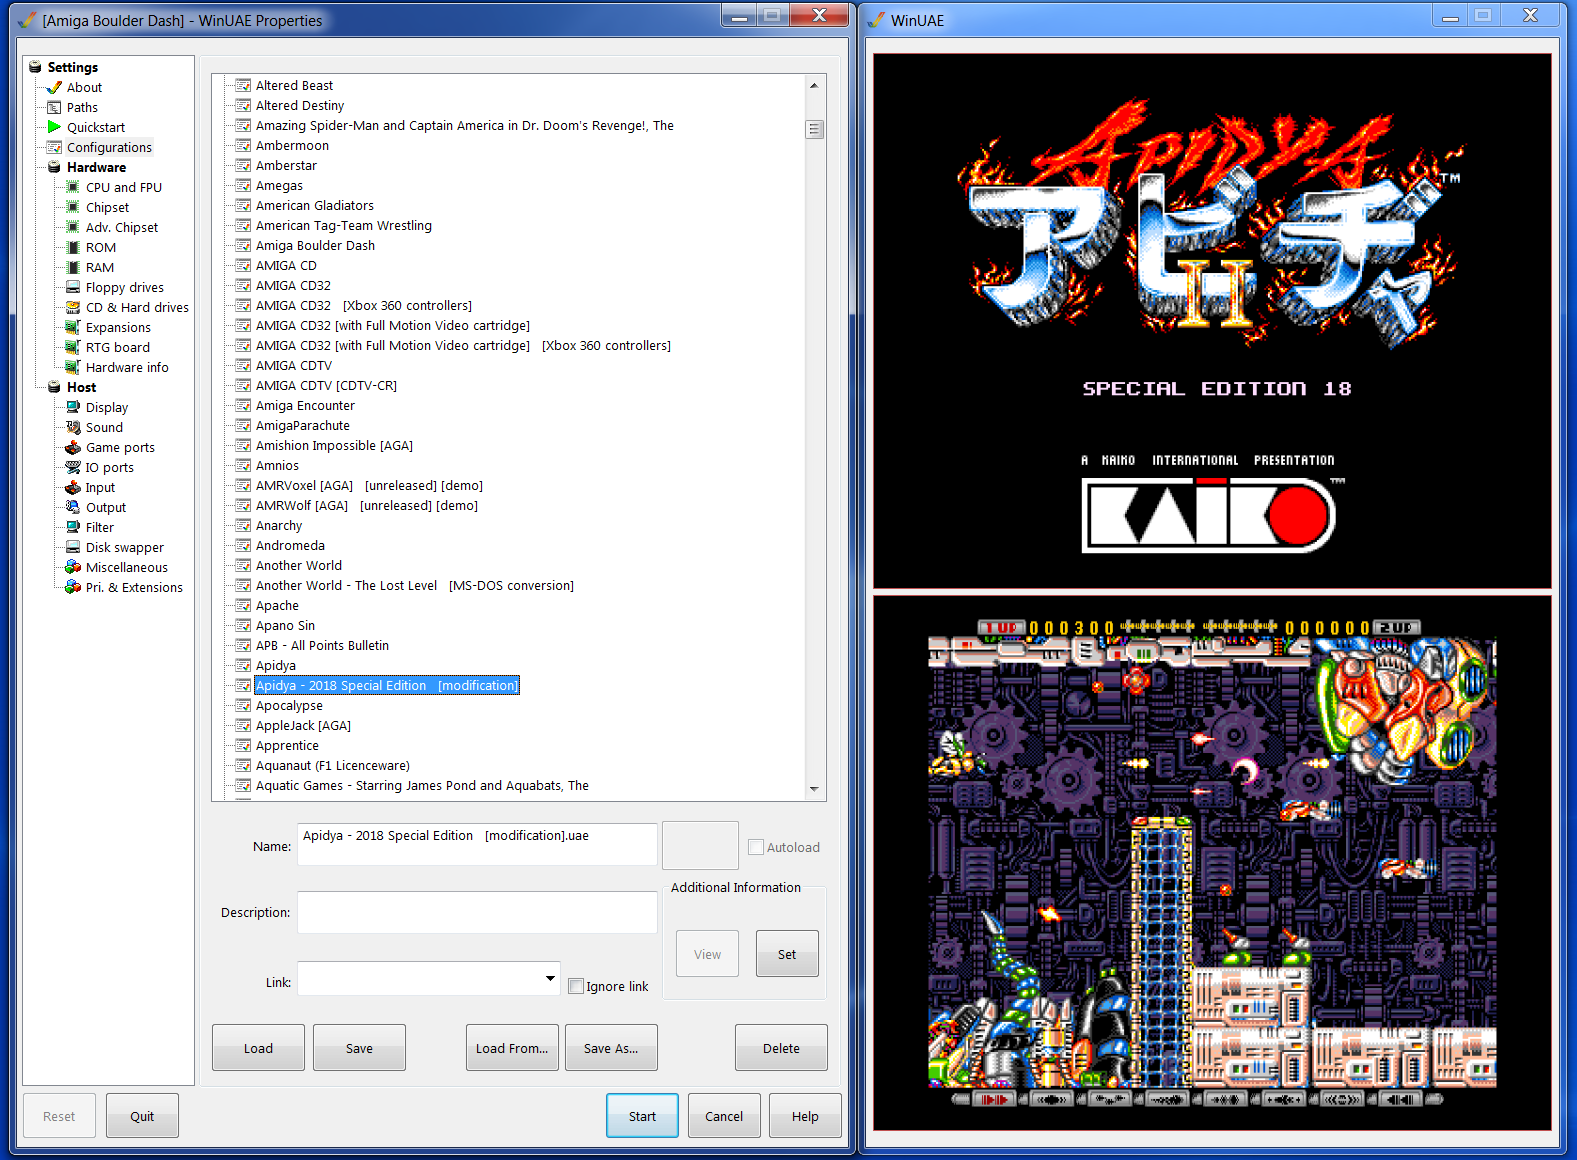
Task: Open the Link dropdown list
Action: [x=550, y=978]
